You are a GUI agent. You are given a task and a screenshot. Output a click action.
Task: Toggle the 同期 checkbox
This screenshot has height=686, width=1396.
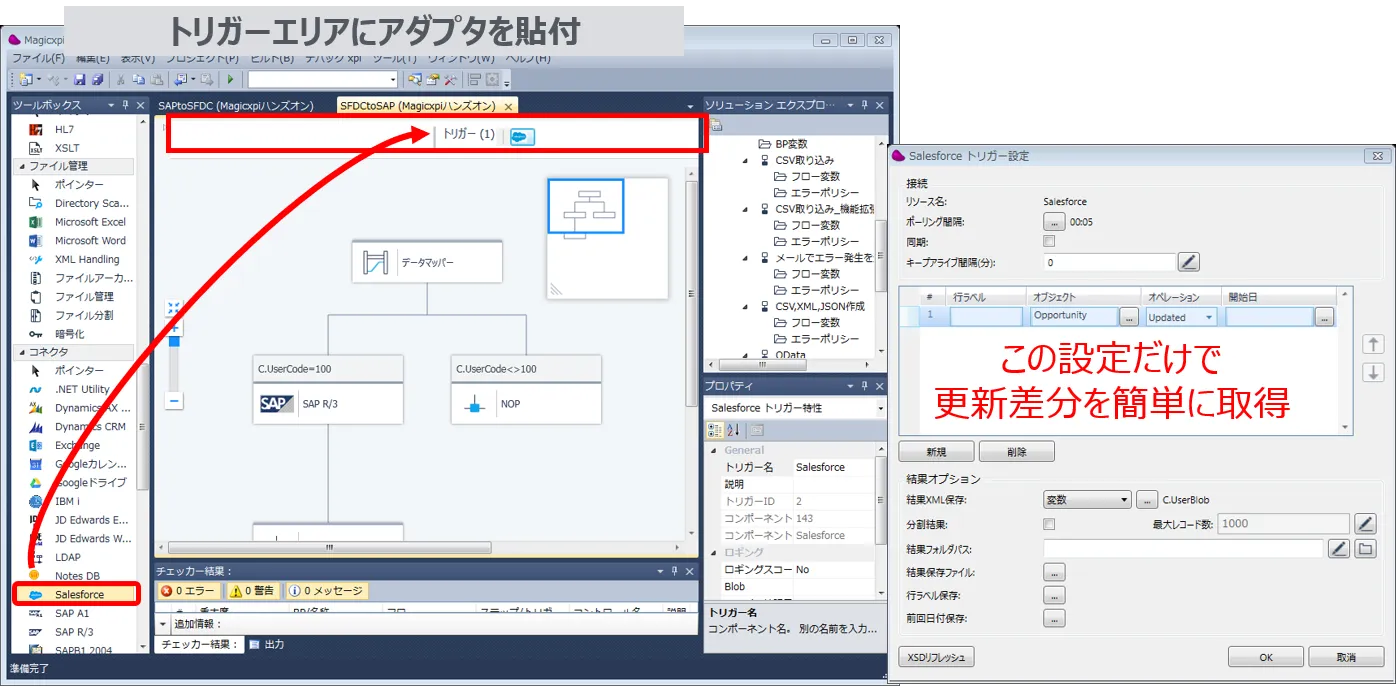coord(1049,241)
